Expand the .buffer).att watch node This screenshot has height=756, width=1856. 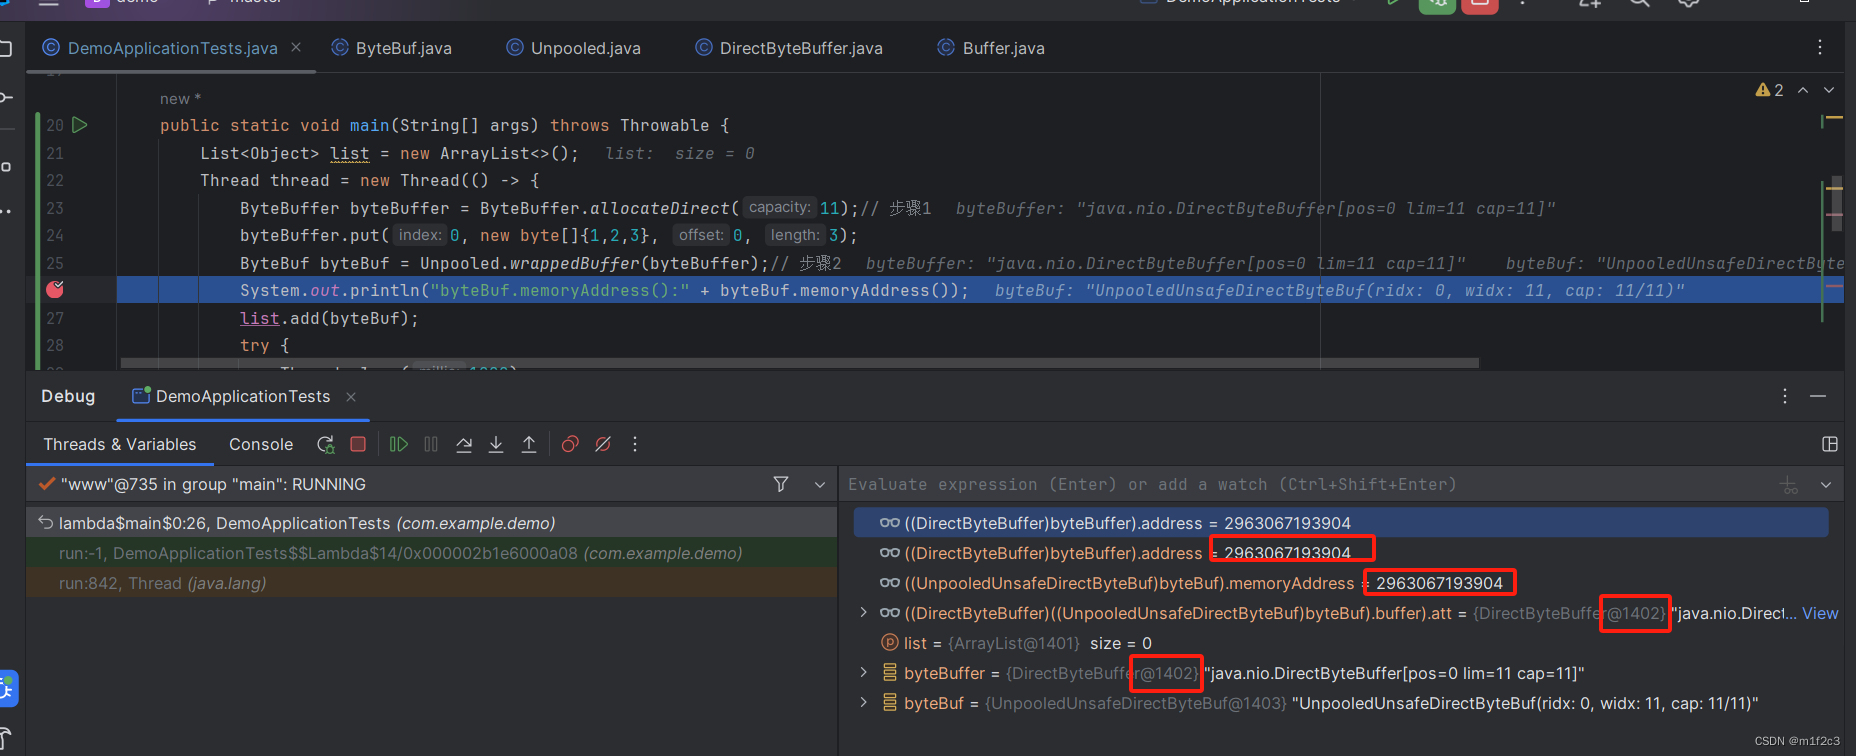864,613
